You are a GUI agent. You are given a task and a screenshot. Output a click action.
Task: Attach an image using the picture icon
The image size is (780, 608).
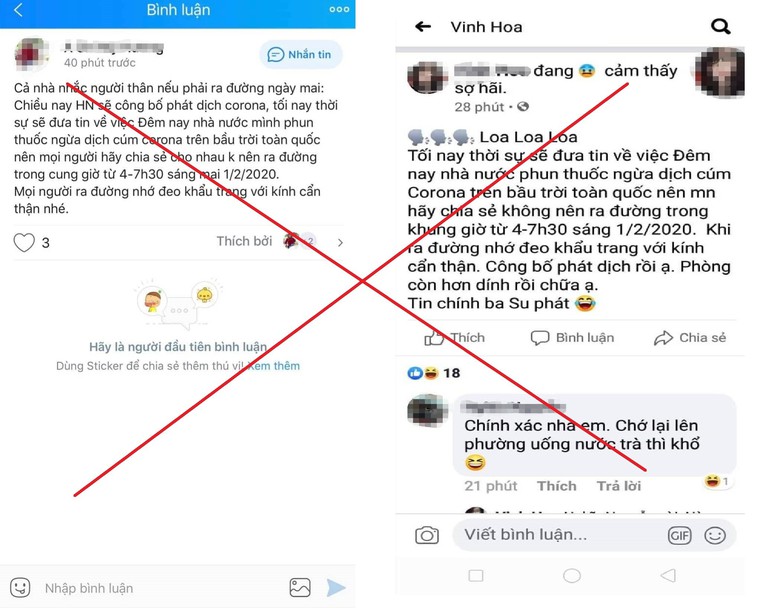coord(300,588)
